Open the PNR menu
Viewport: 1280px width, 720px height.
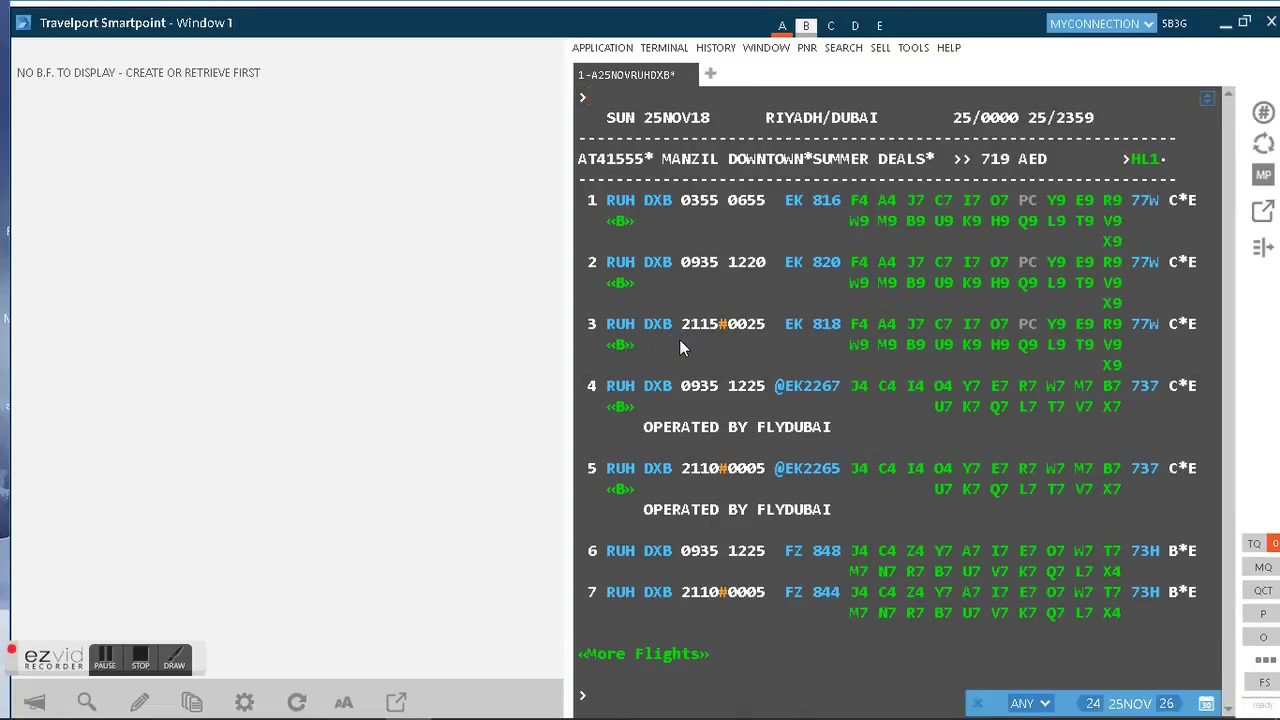(807, 48)
